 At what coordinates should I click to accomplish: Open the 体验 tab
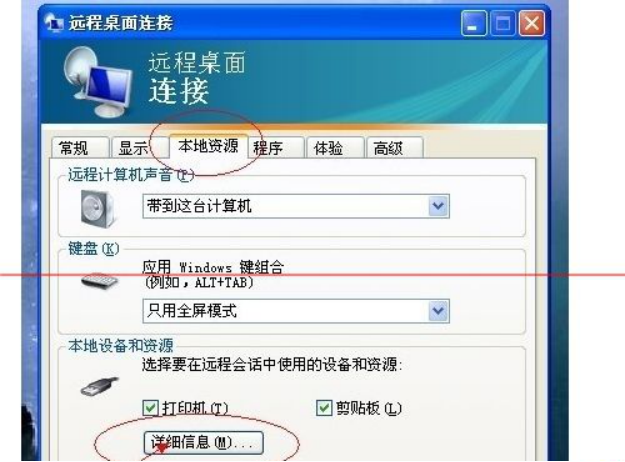(335, 148)
